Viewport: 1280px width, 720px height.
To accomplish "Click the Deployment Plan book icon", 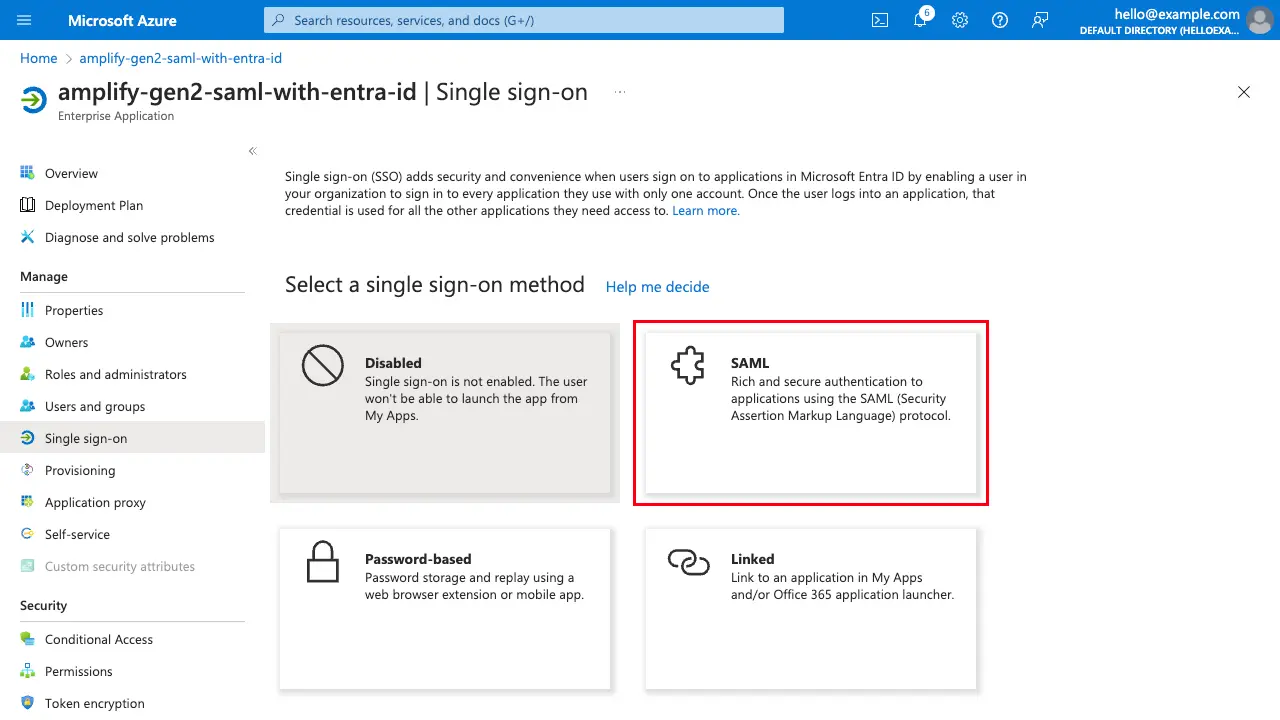I will click(28, 205).
